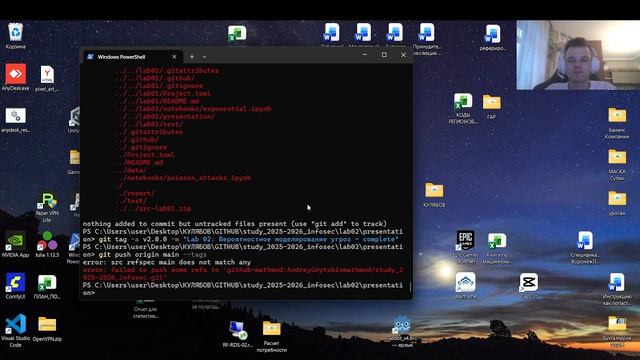Close the PowerShell window
640x360 pixels.
click(403, 55)
